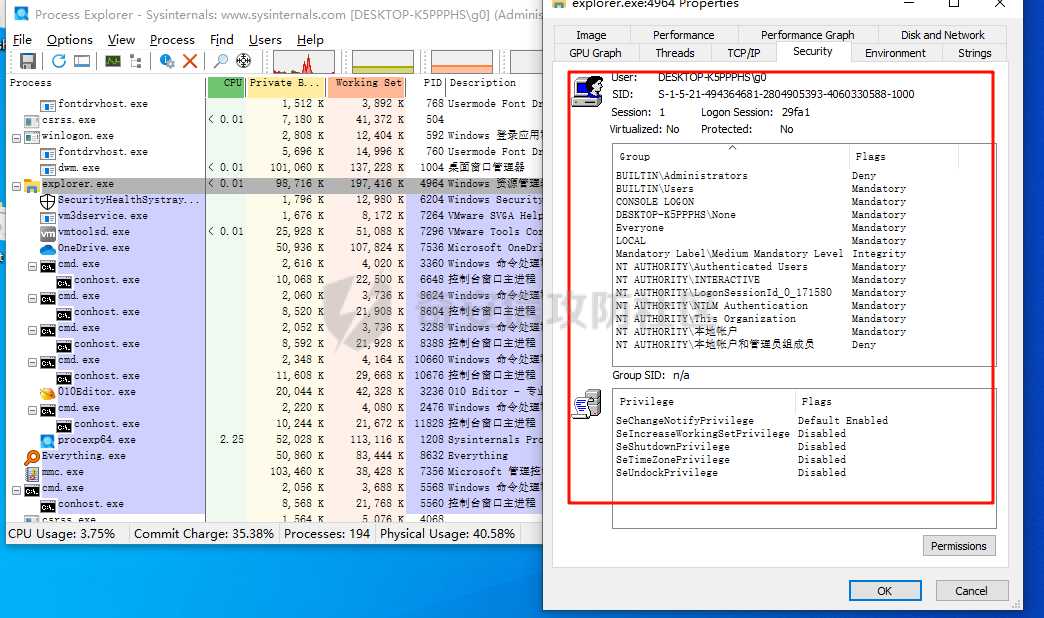Select the BUILTIN\Administrators group row
The image size is (1044, 618).
coord(804,176)
